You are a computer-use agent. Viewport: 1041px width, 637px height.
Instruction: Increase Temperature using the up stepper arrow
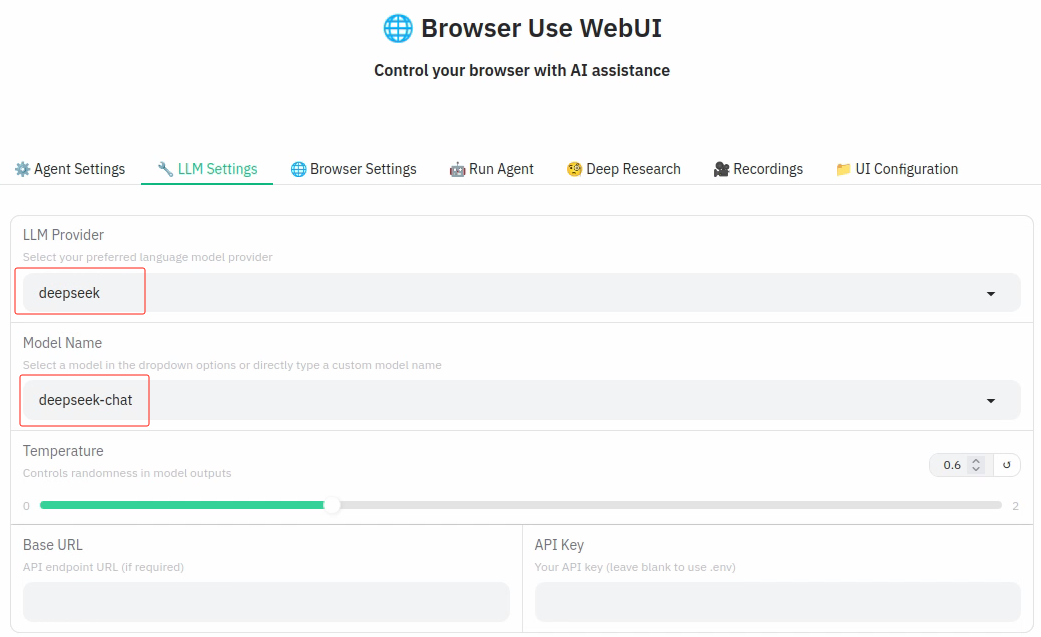(977, 461)
